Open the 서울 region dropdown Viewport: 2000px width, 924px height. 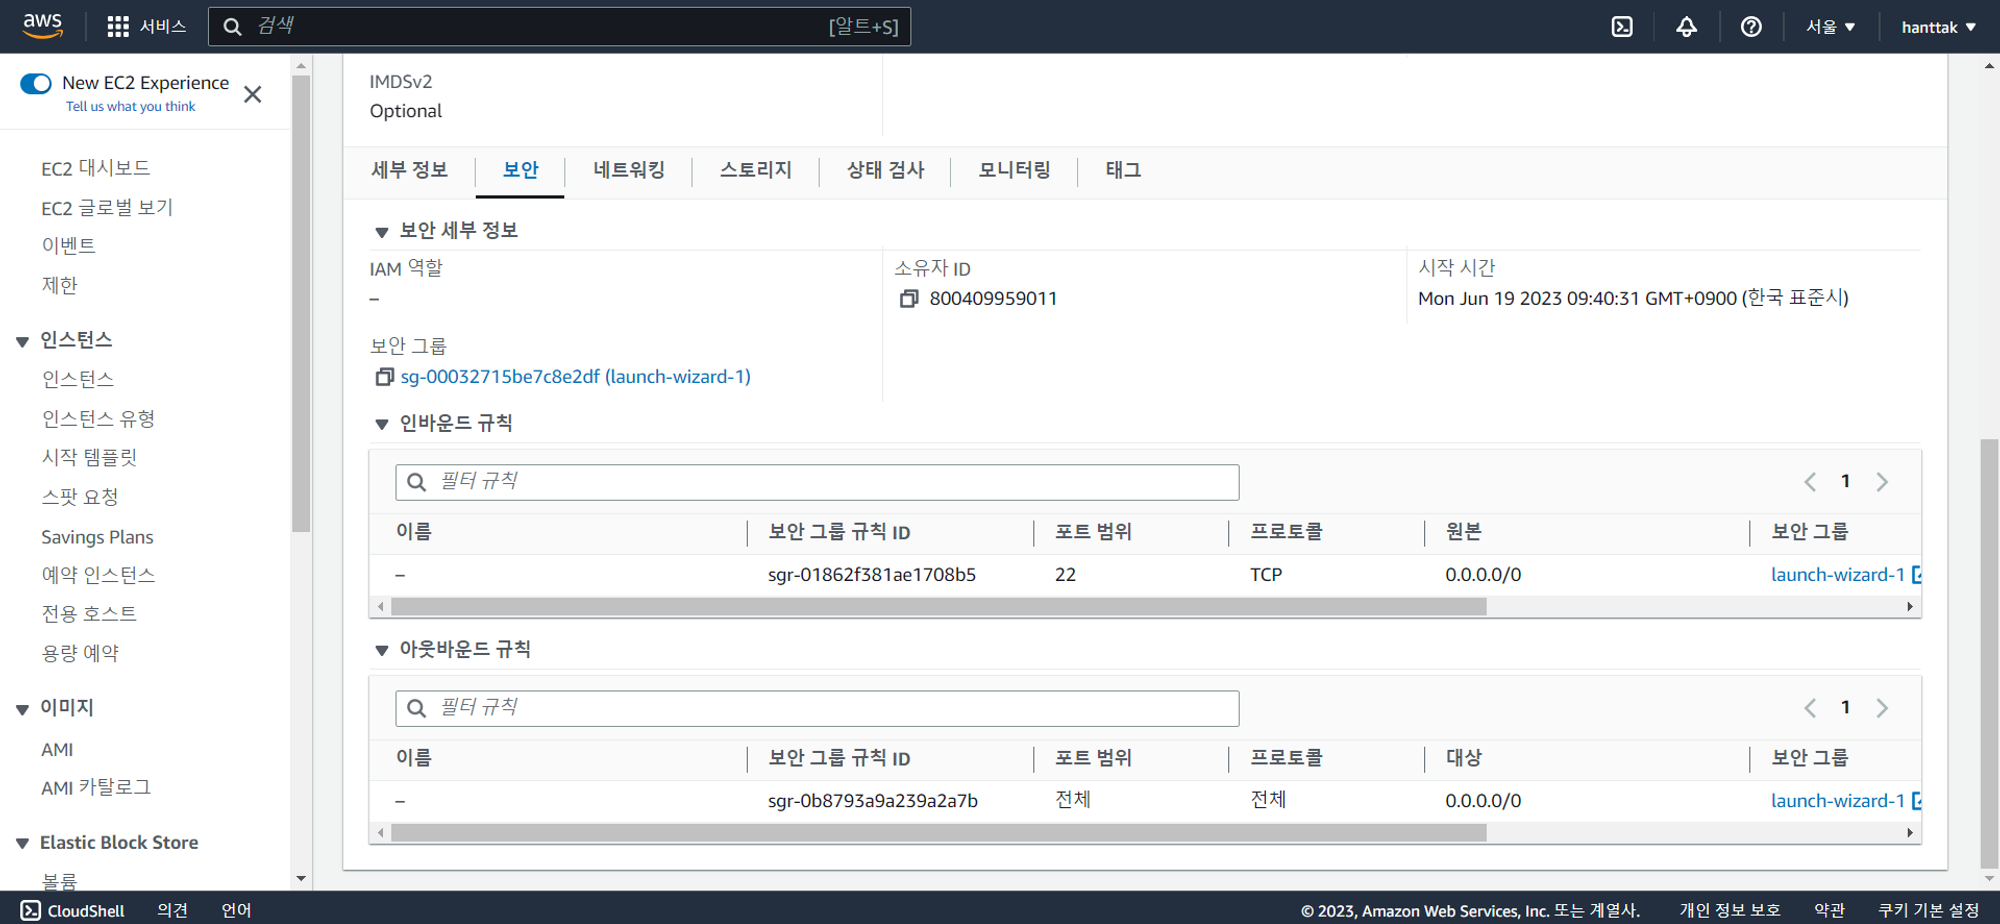coord(1830,27)
